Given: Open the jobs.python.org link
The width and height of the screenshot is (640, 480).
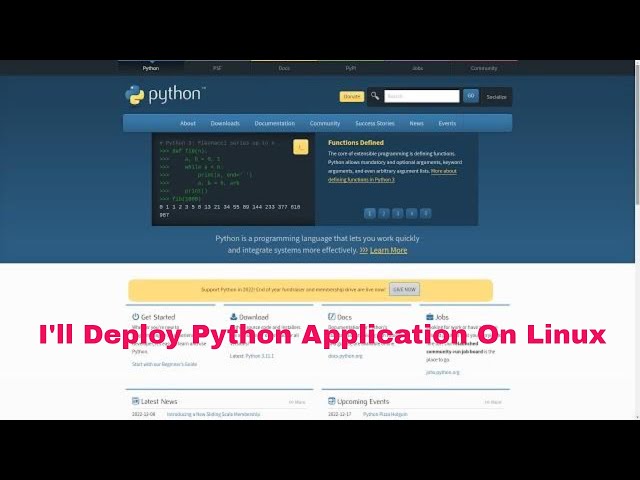Looking at the screenshot, I should pyautogui.click(x=443, y=372).
